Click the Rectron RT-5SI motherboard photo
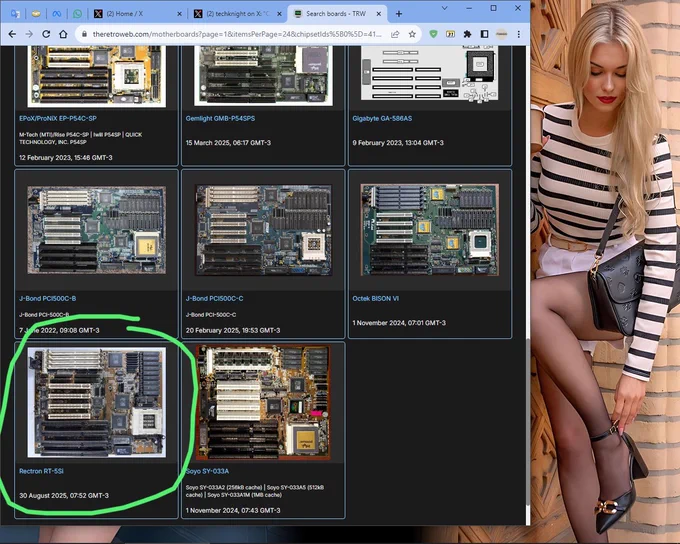The height and width of the screenshot is (544, 680). click(x=96, y=402)
